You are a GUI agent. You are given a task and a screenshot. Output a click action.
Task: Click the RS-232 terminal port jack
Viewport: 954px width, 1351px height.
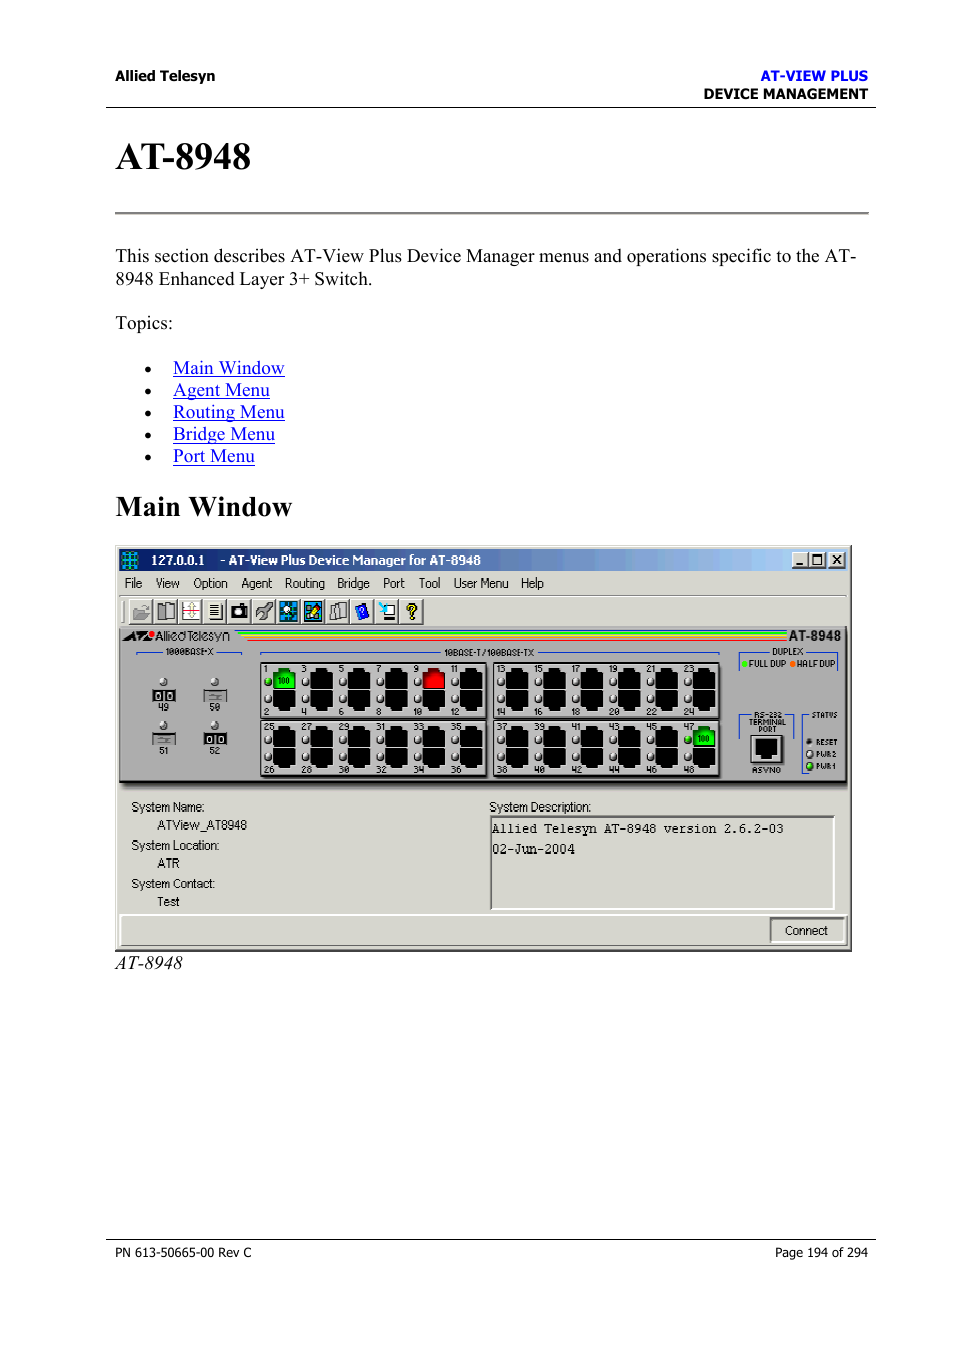tap(767, 750)
